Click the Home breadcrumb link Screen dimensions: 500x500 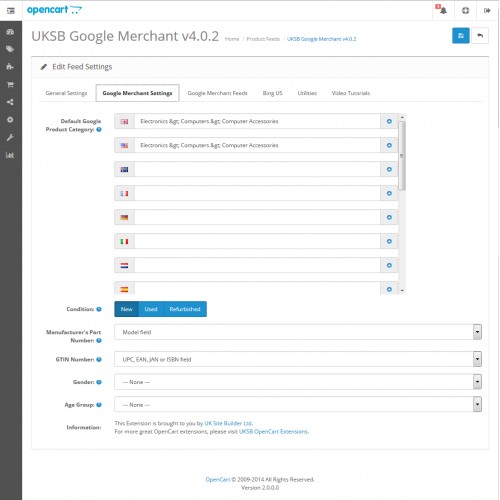(x=232, y=39)
